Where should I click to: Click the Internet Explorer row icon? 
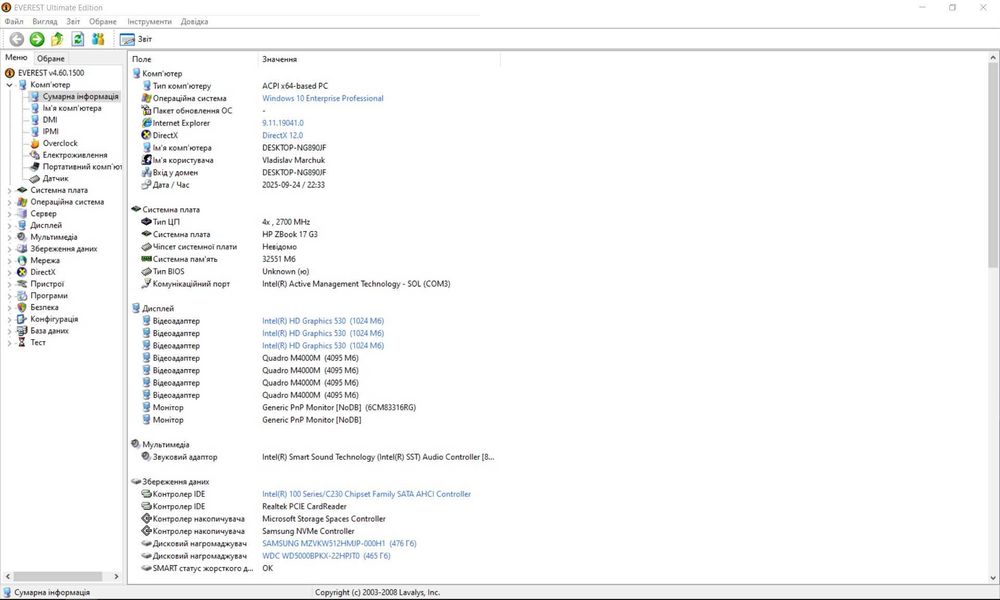pyautogui.click(x=147, y=123)
